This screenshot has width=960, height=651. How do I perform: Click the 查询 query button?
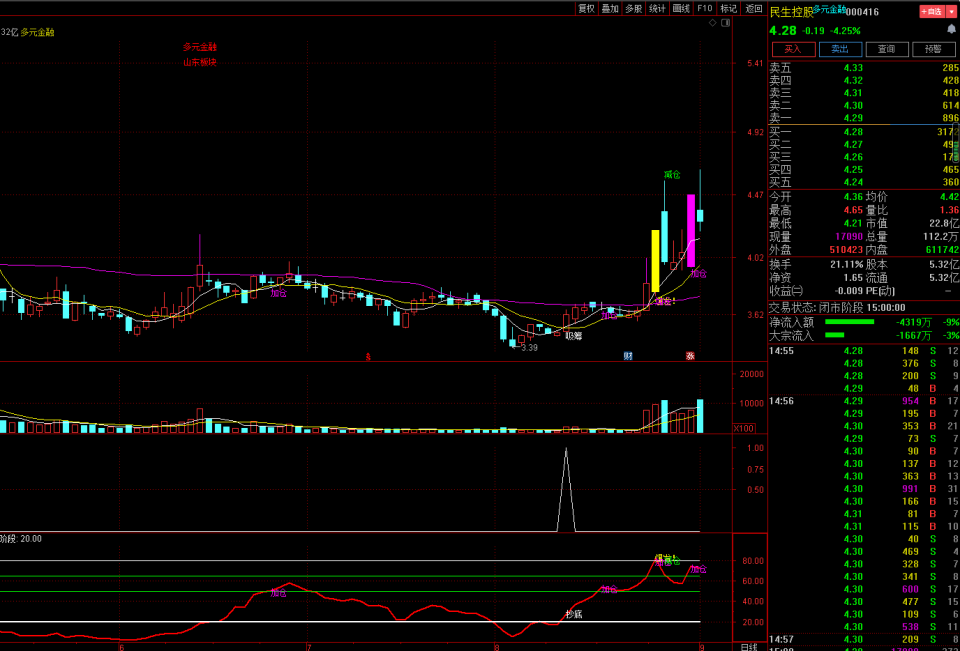click(887, 49)
